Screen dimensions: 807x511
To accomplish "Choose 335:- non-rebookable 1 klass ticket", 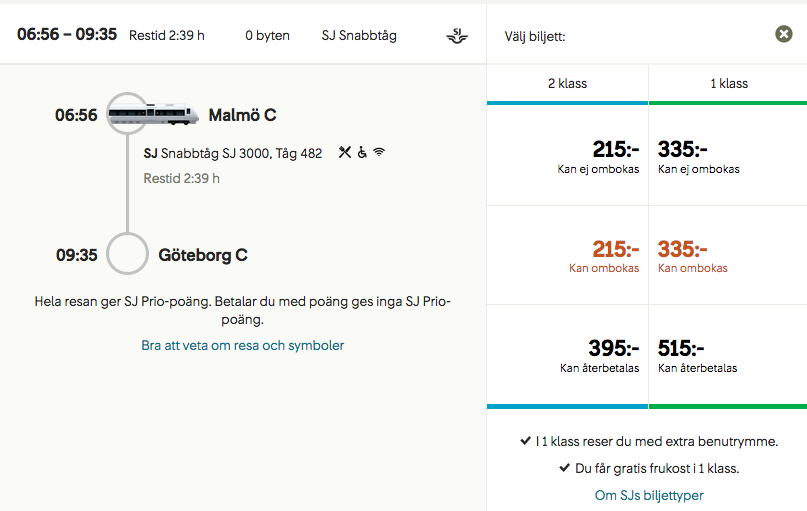I will [728, 156].
